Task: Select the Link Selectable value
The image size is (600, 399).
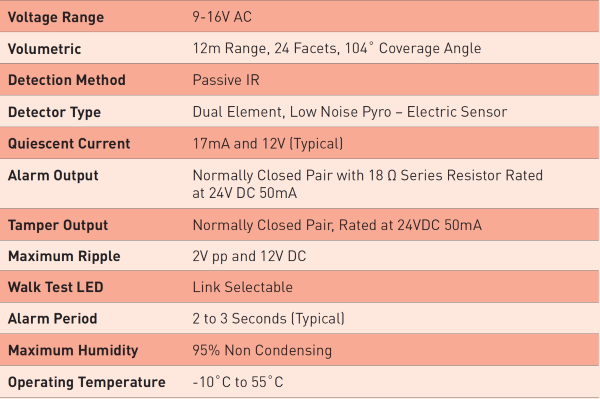Action: pos(243,287)
